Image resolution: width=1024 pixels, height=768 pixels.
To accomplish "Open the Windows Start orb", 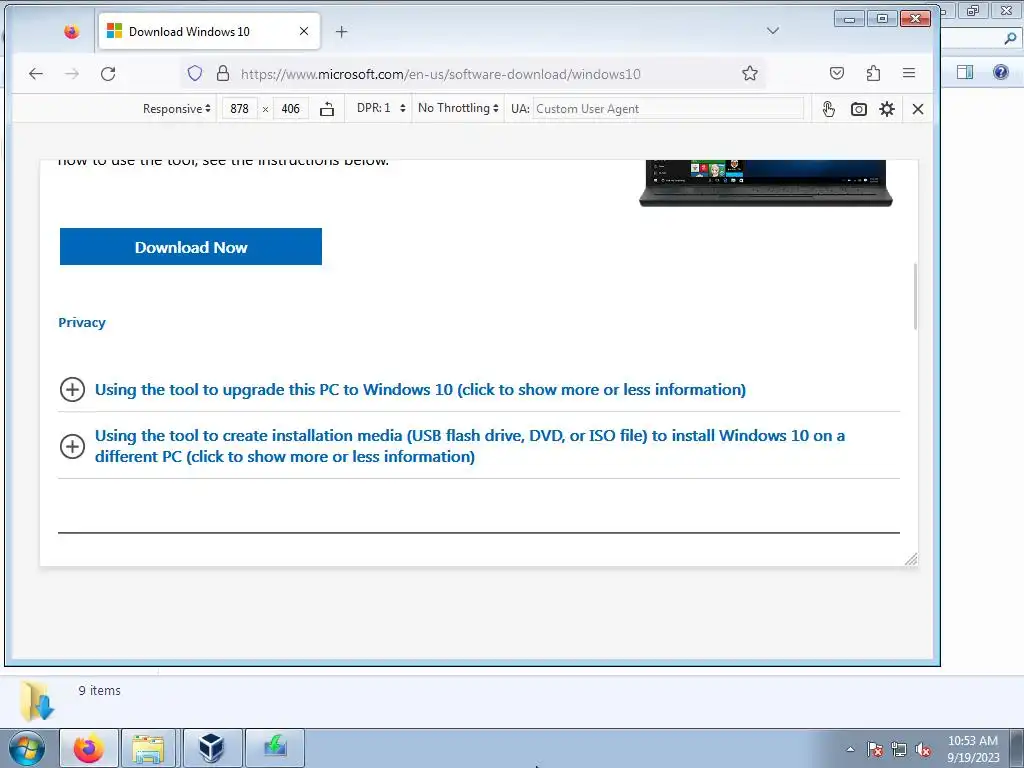I will click(27, 748).
